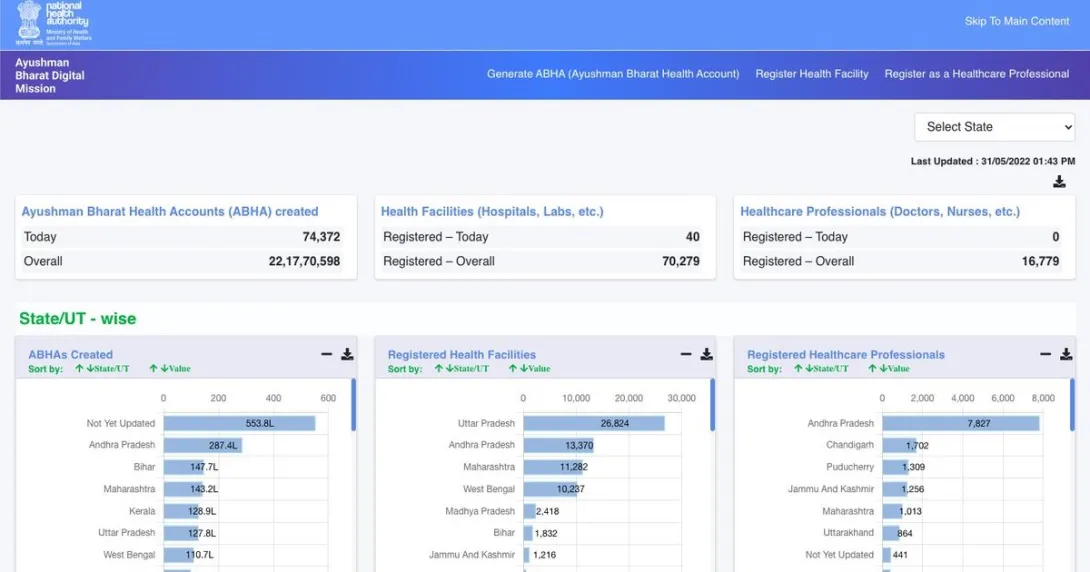The image size is (1090, 572).
Task: Download the Registered Health Facilities chart
Action: (x=706, y=354)
